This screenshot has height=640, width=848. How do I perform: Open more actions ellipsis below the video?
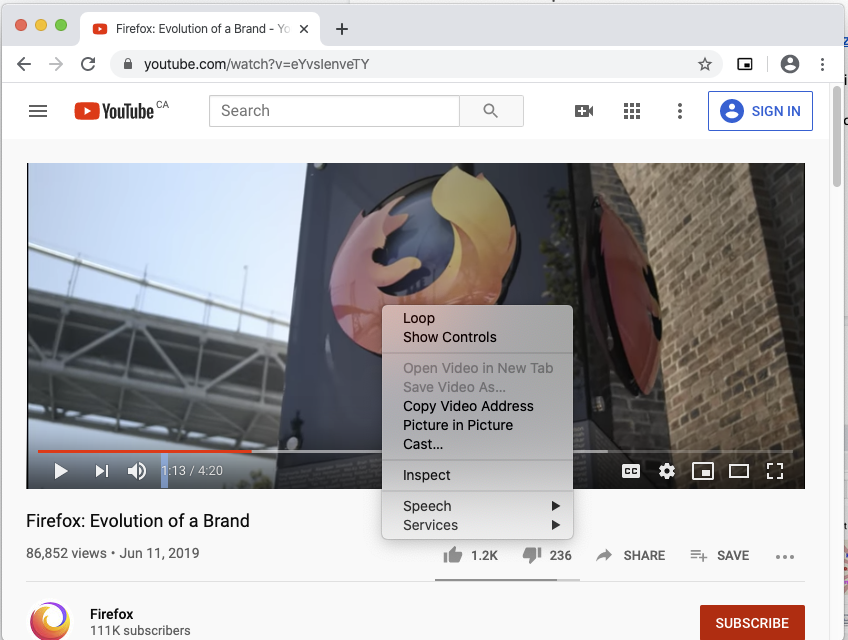[x=784, y=557]
